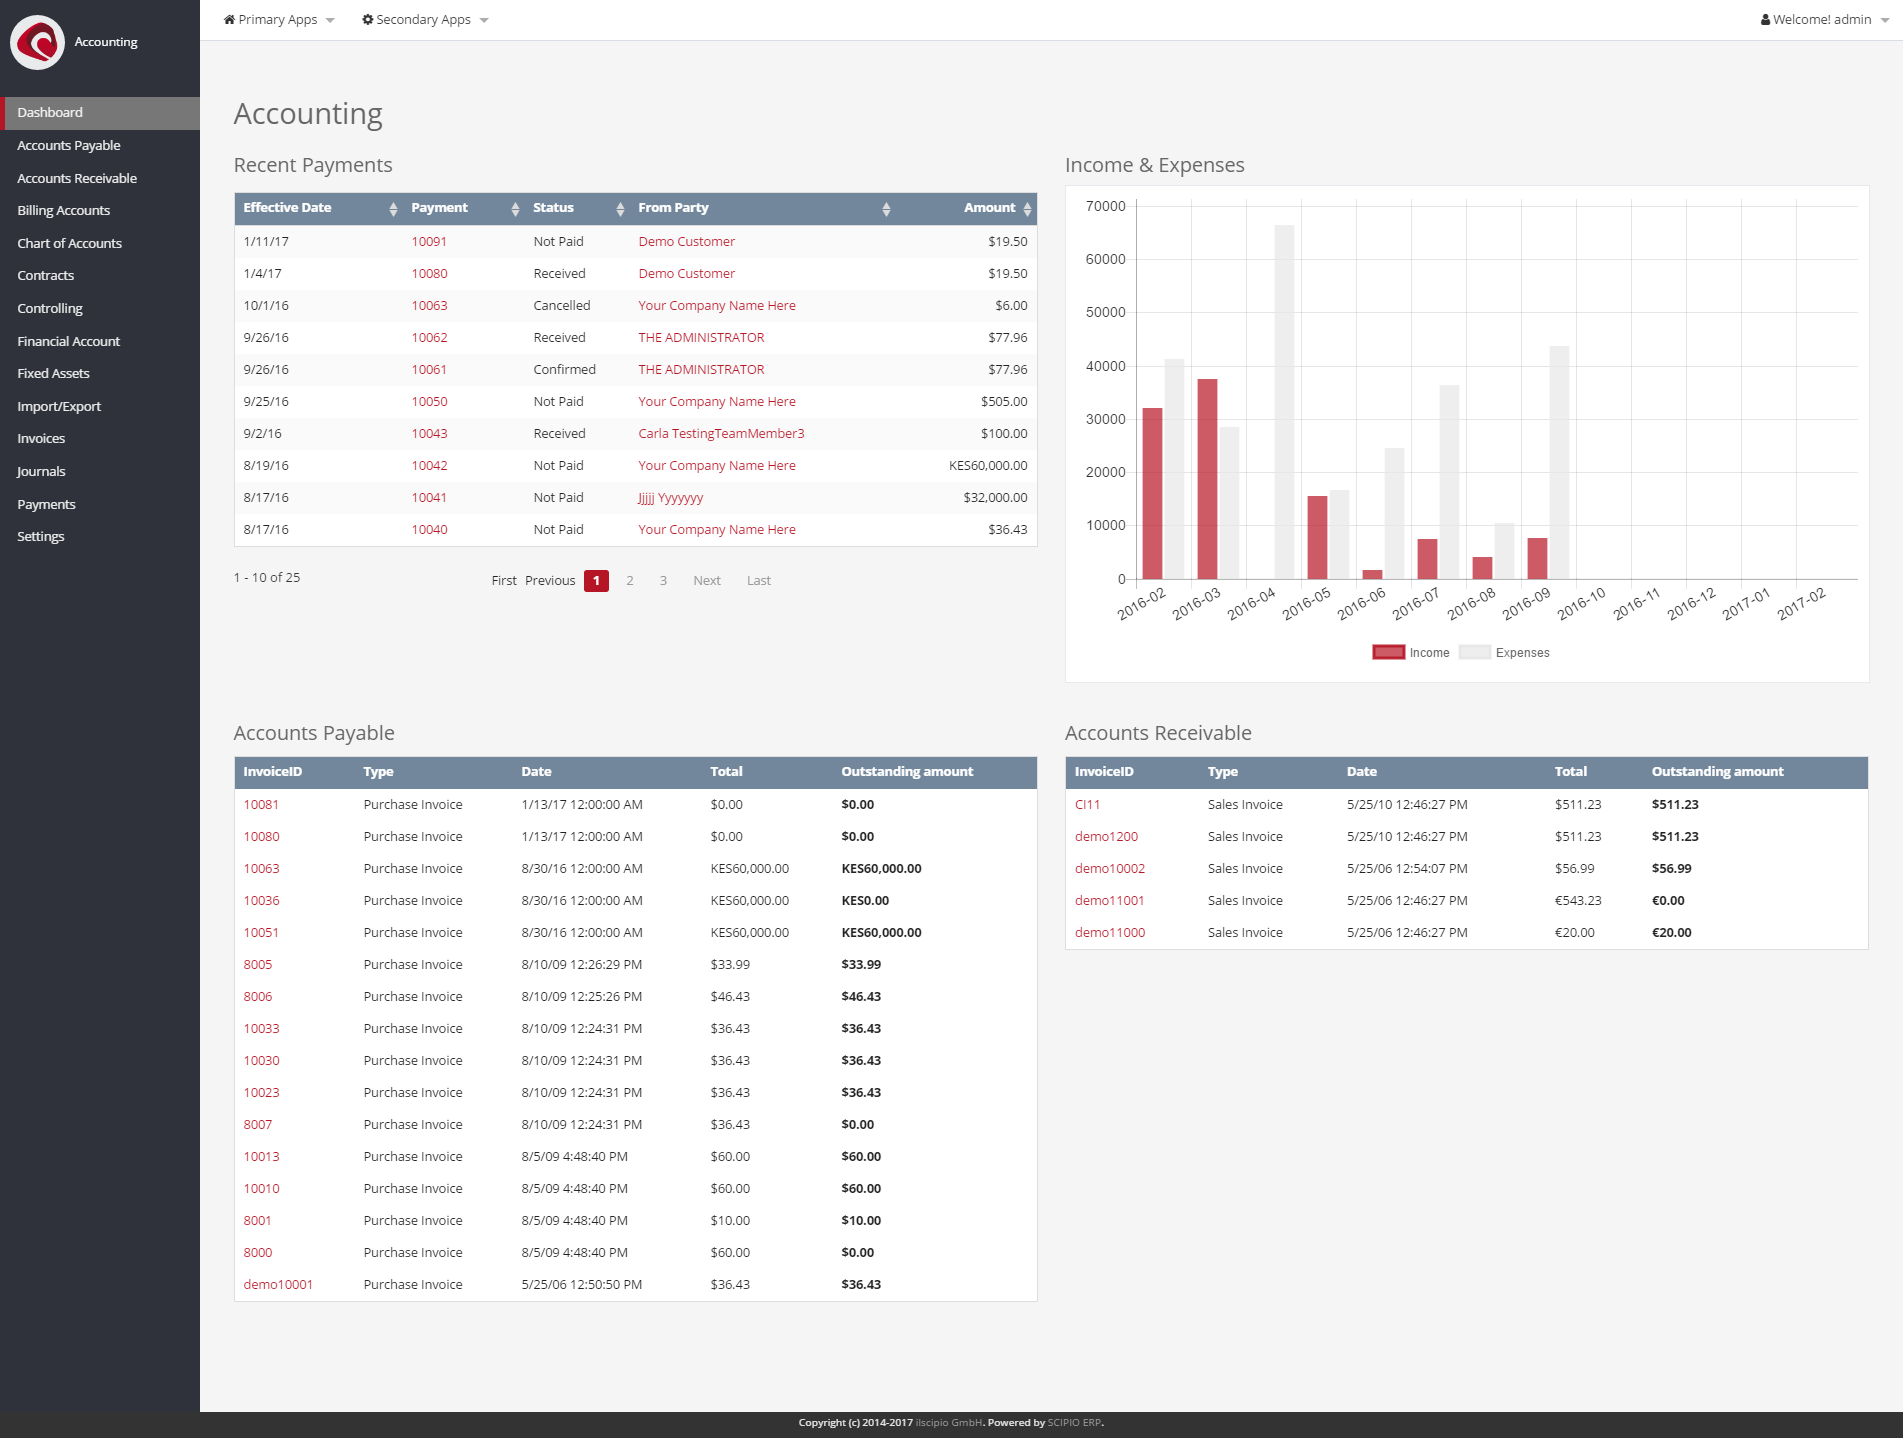Open the Primary Apps dropdown
The image size is (1903, 1438).
(278, 18)
